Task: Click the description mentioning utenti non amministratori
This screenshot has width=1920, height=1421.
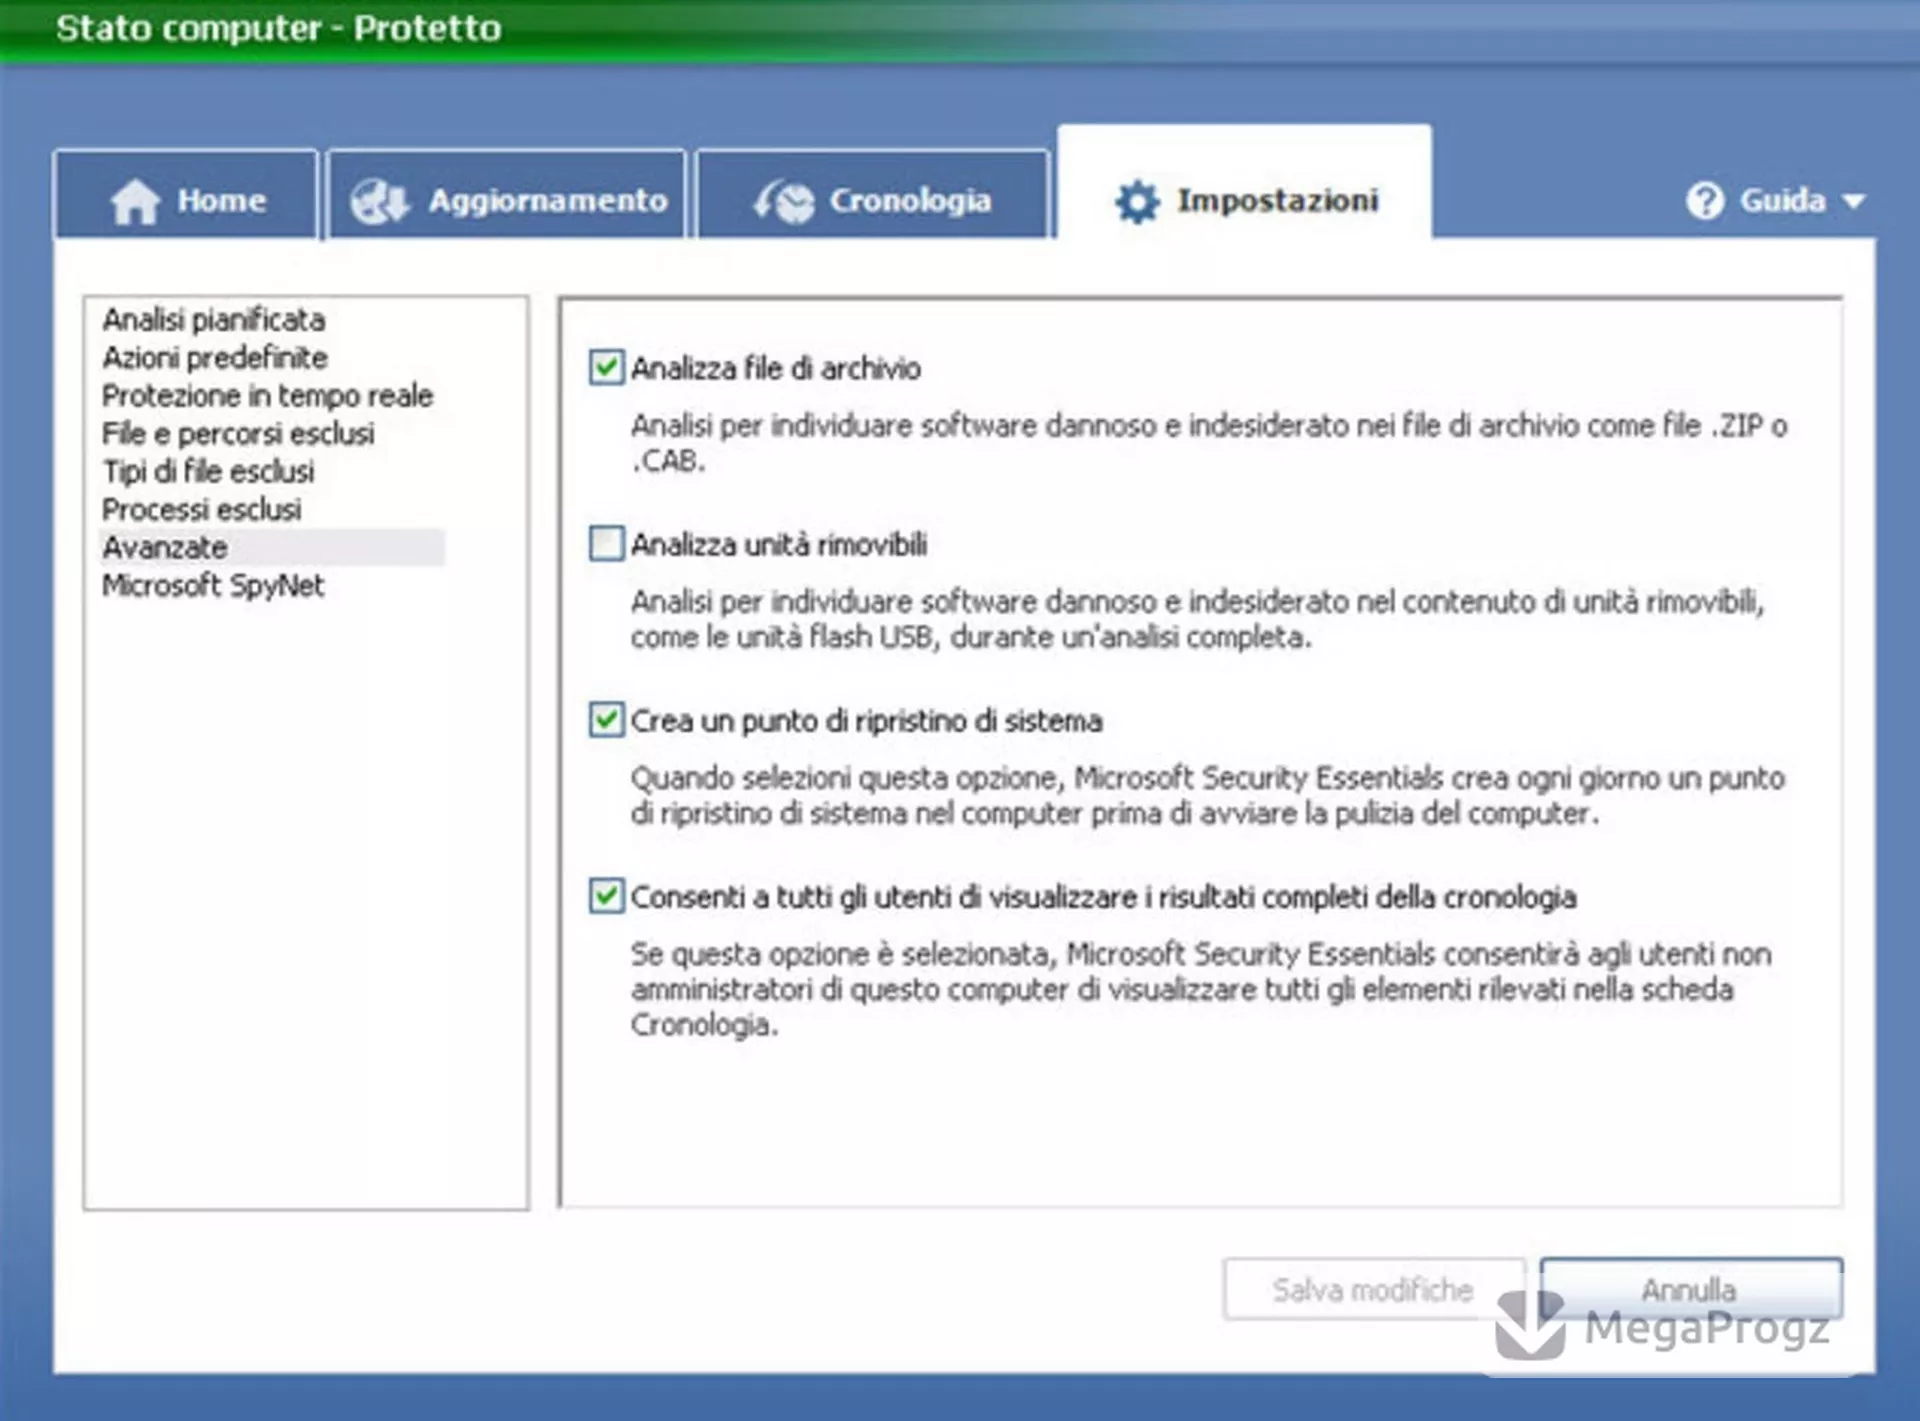Action: point(1201,989)
